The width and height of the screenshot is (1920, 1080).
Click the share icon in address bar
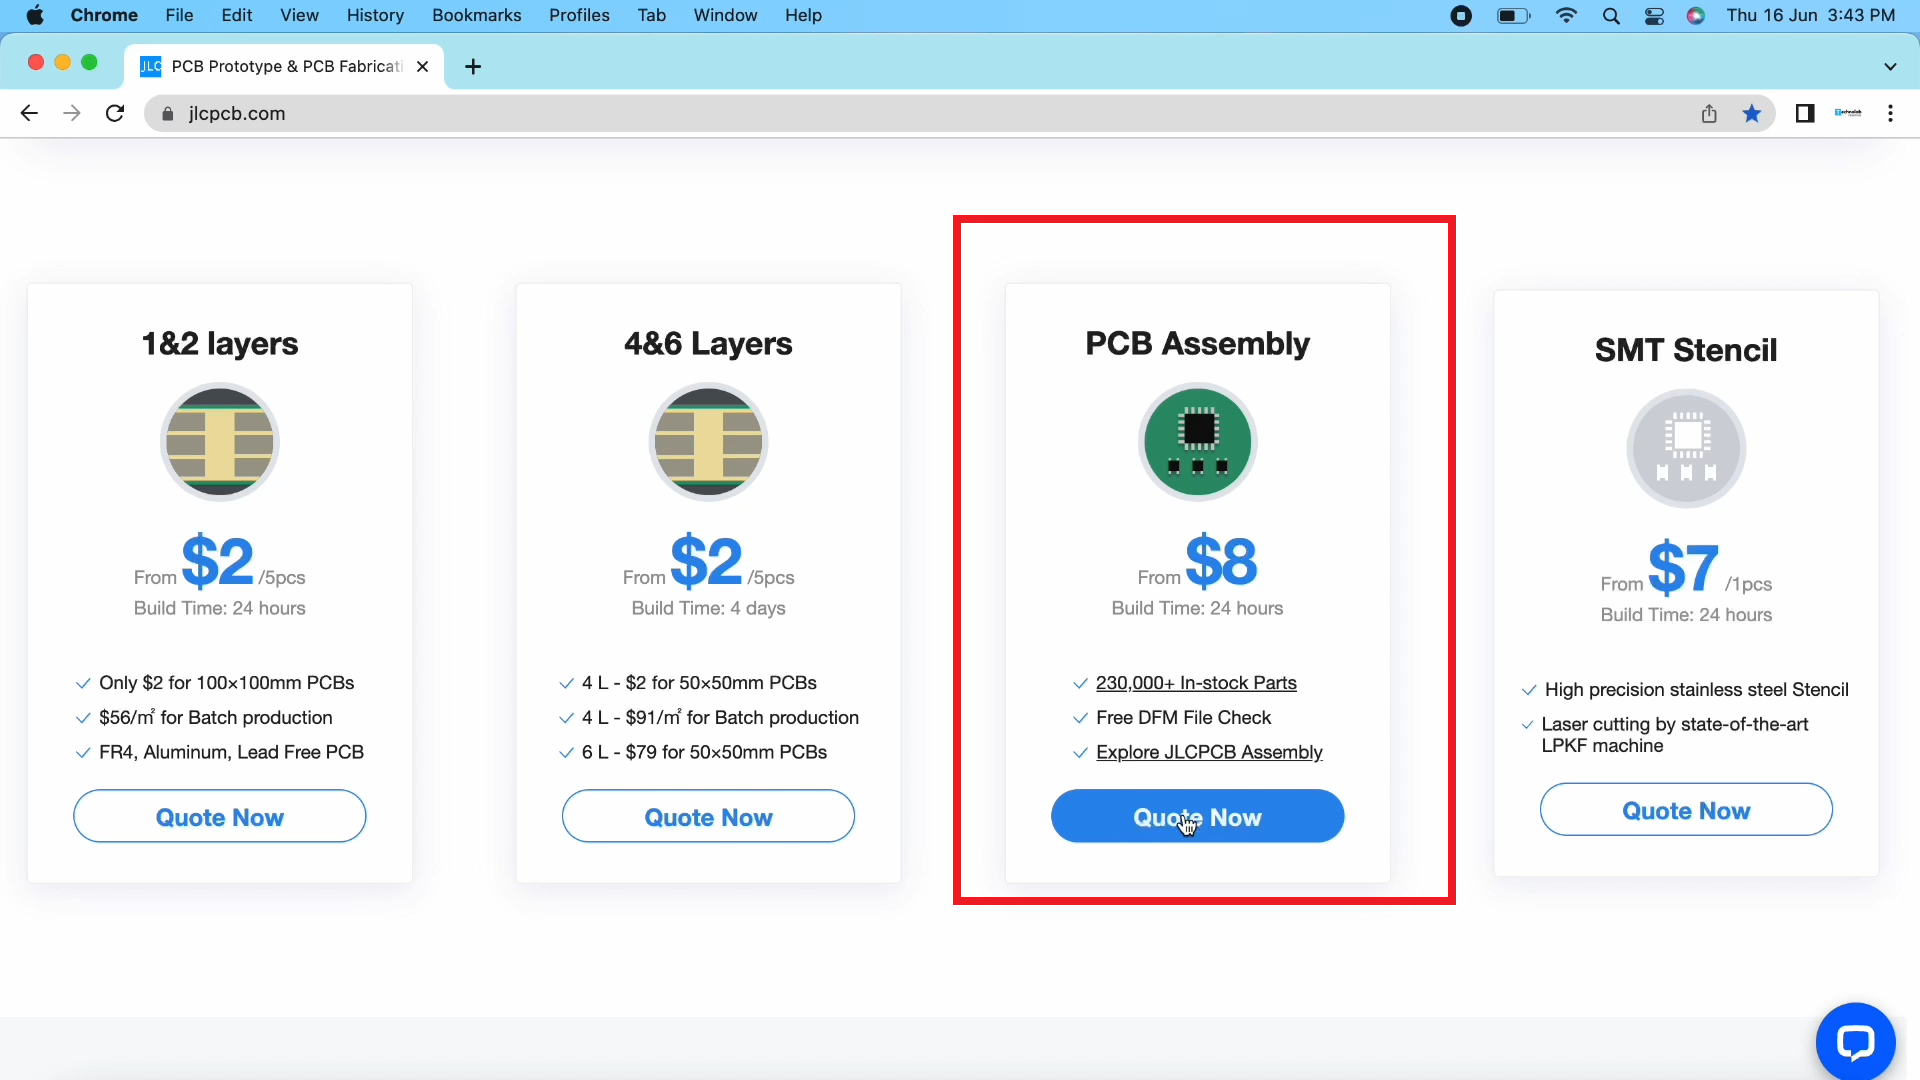(x=1709, y=114)
